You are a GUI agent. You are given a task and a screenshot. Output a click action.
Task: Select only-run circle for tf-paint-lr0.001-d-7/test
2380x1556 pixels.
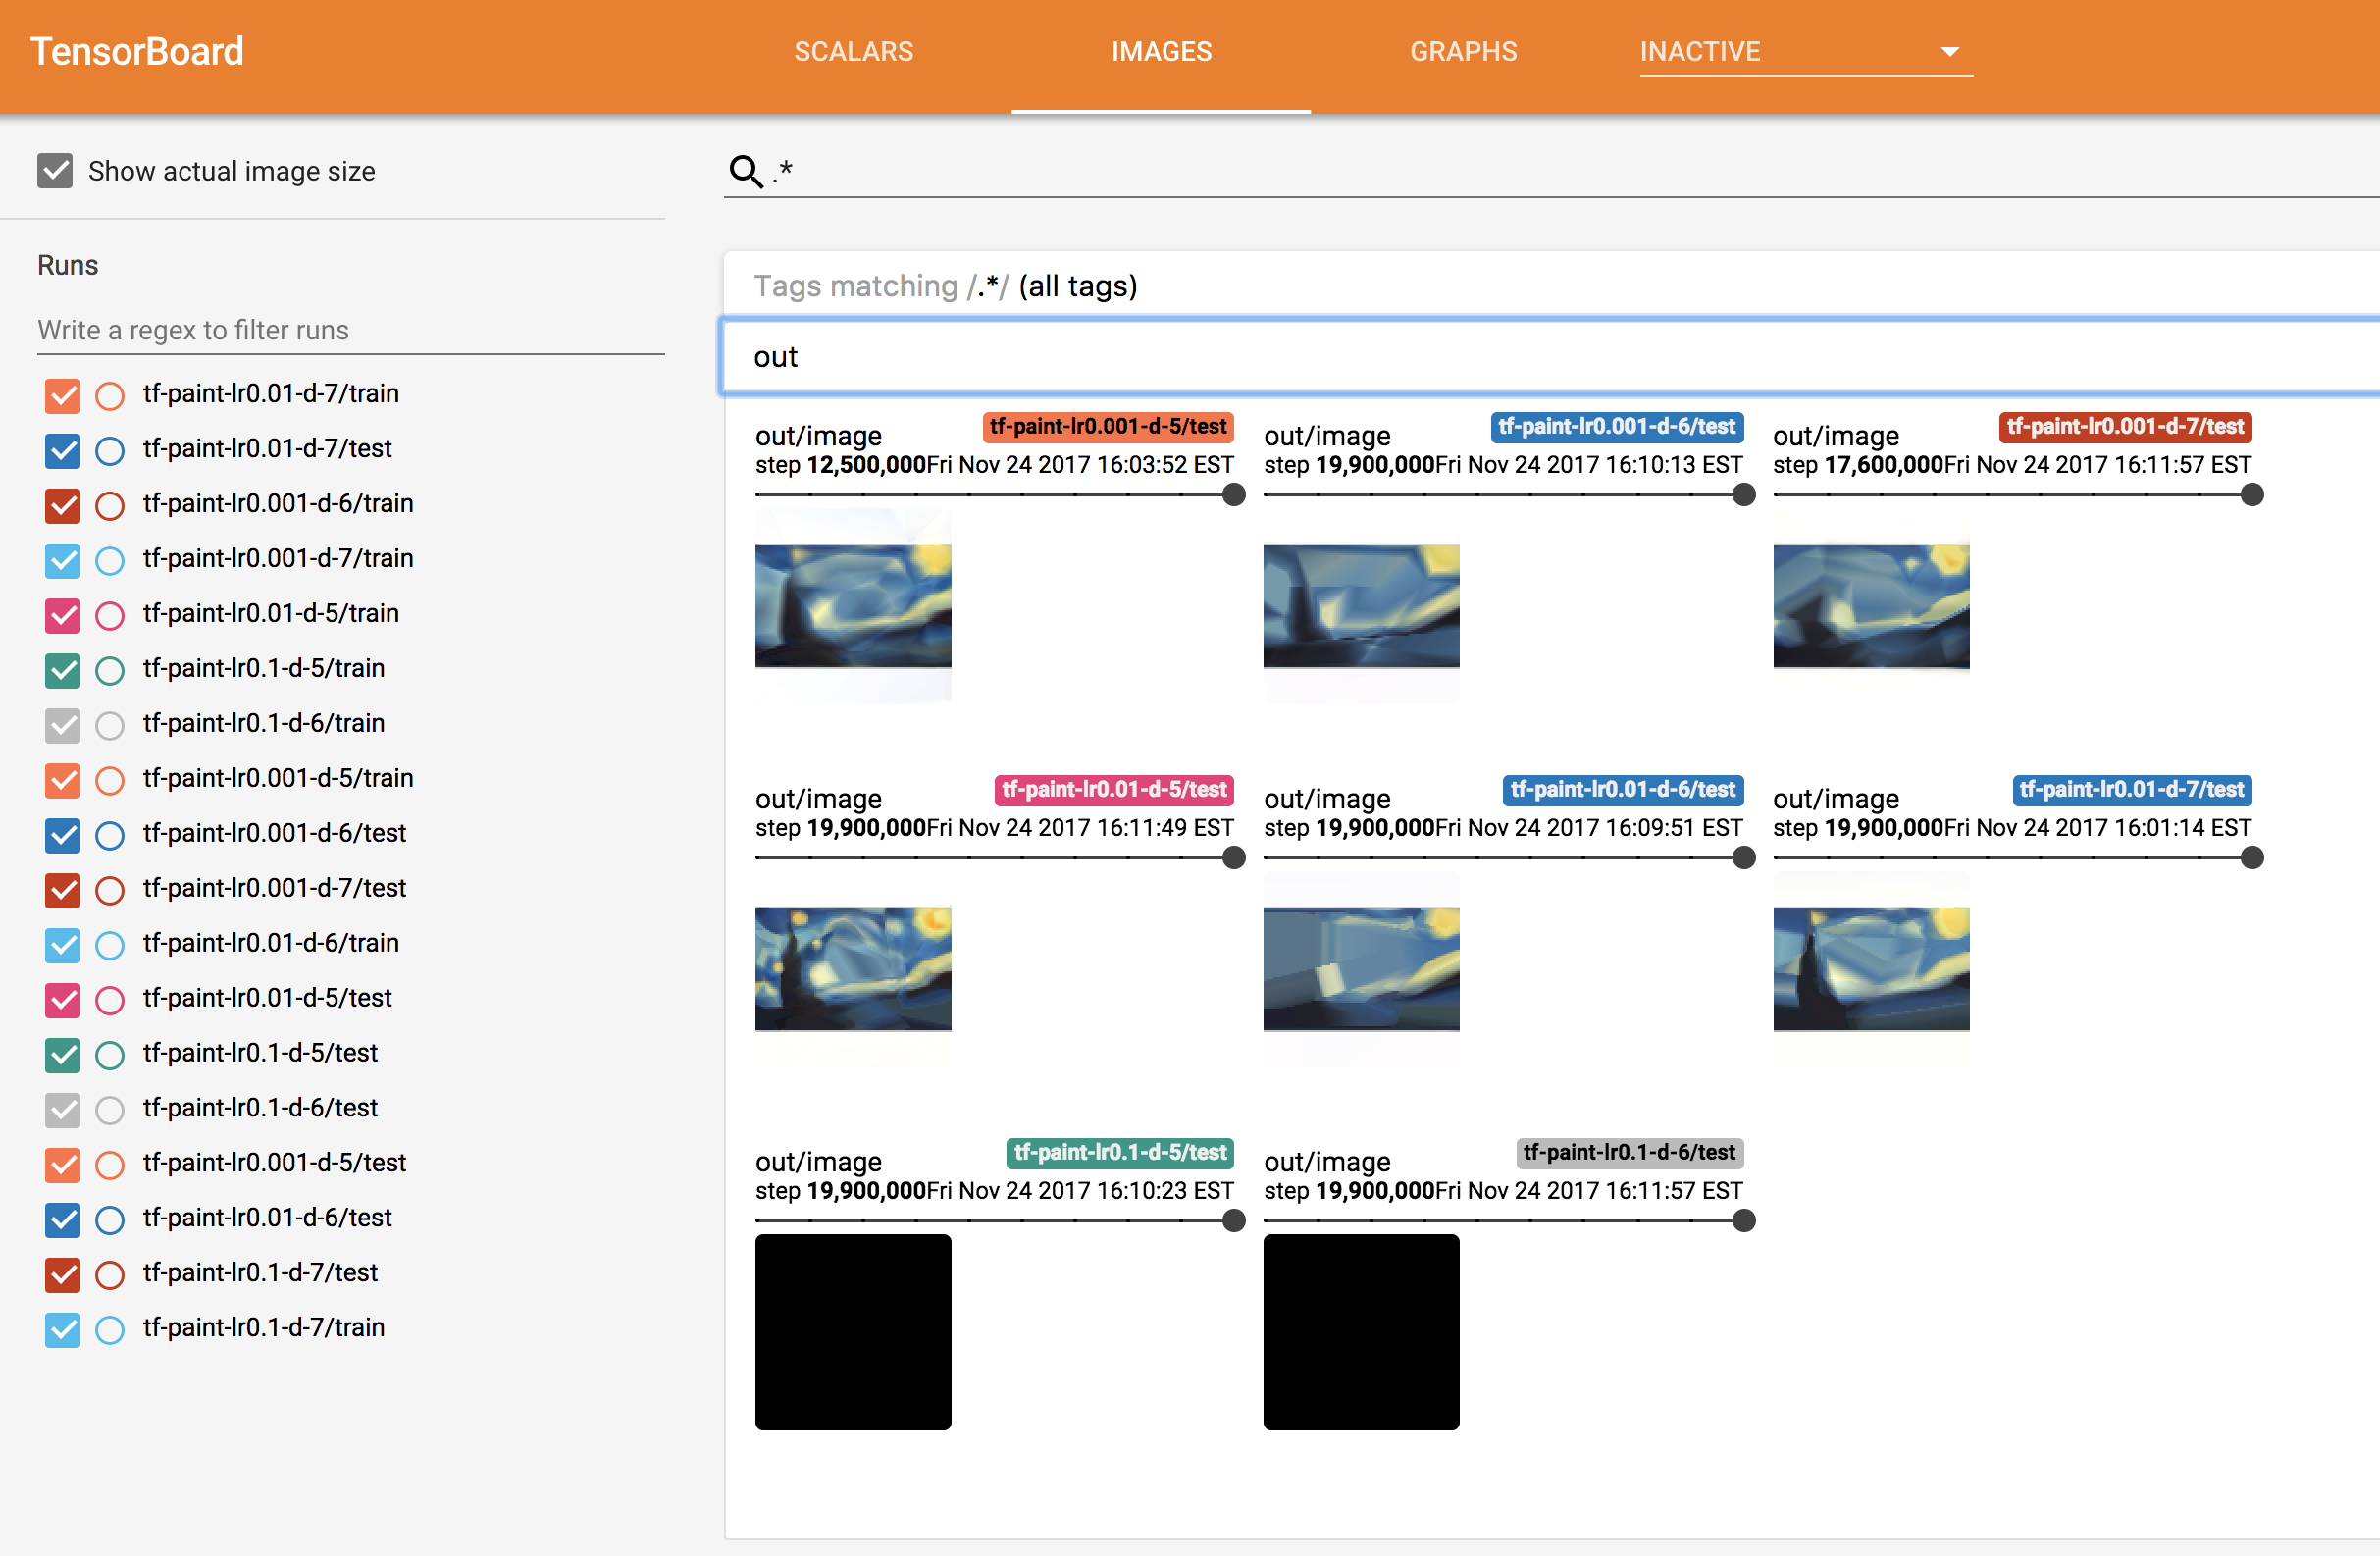pyautogui.click(x=110, y=891)
